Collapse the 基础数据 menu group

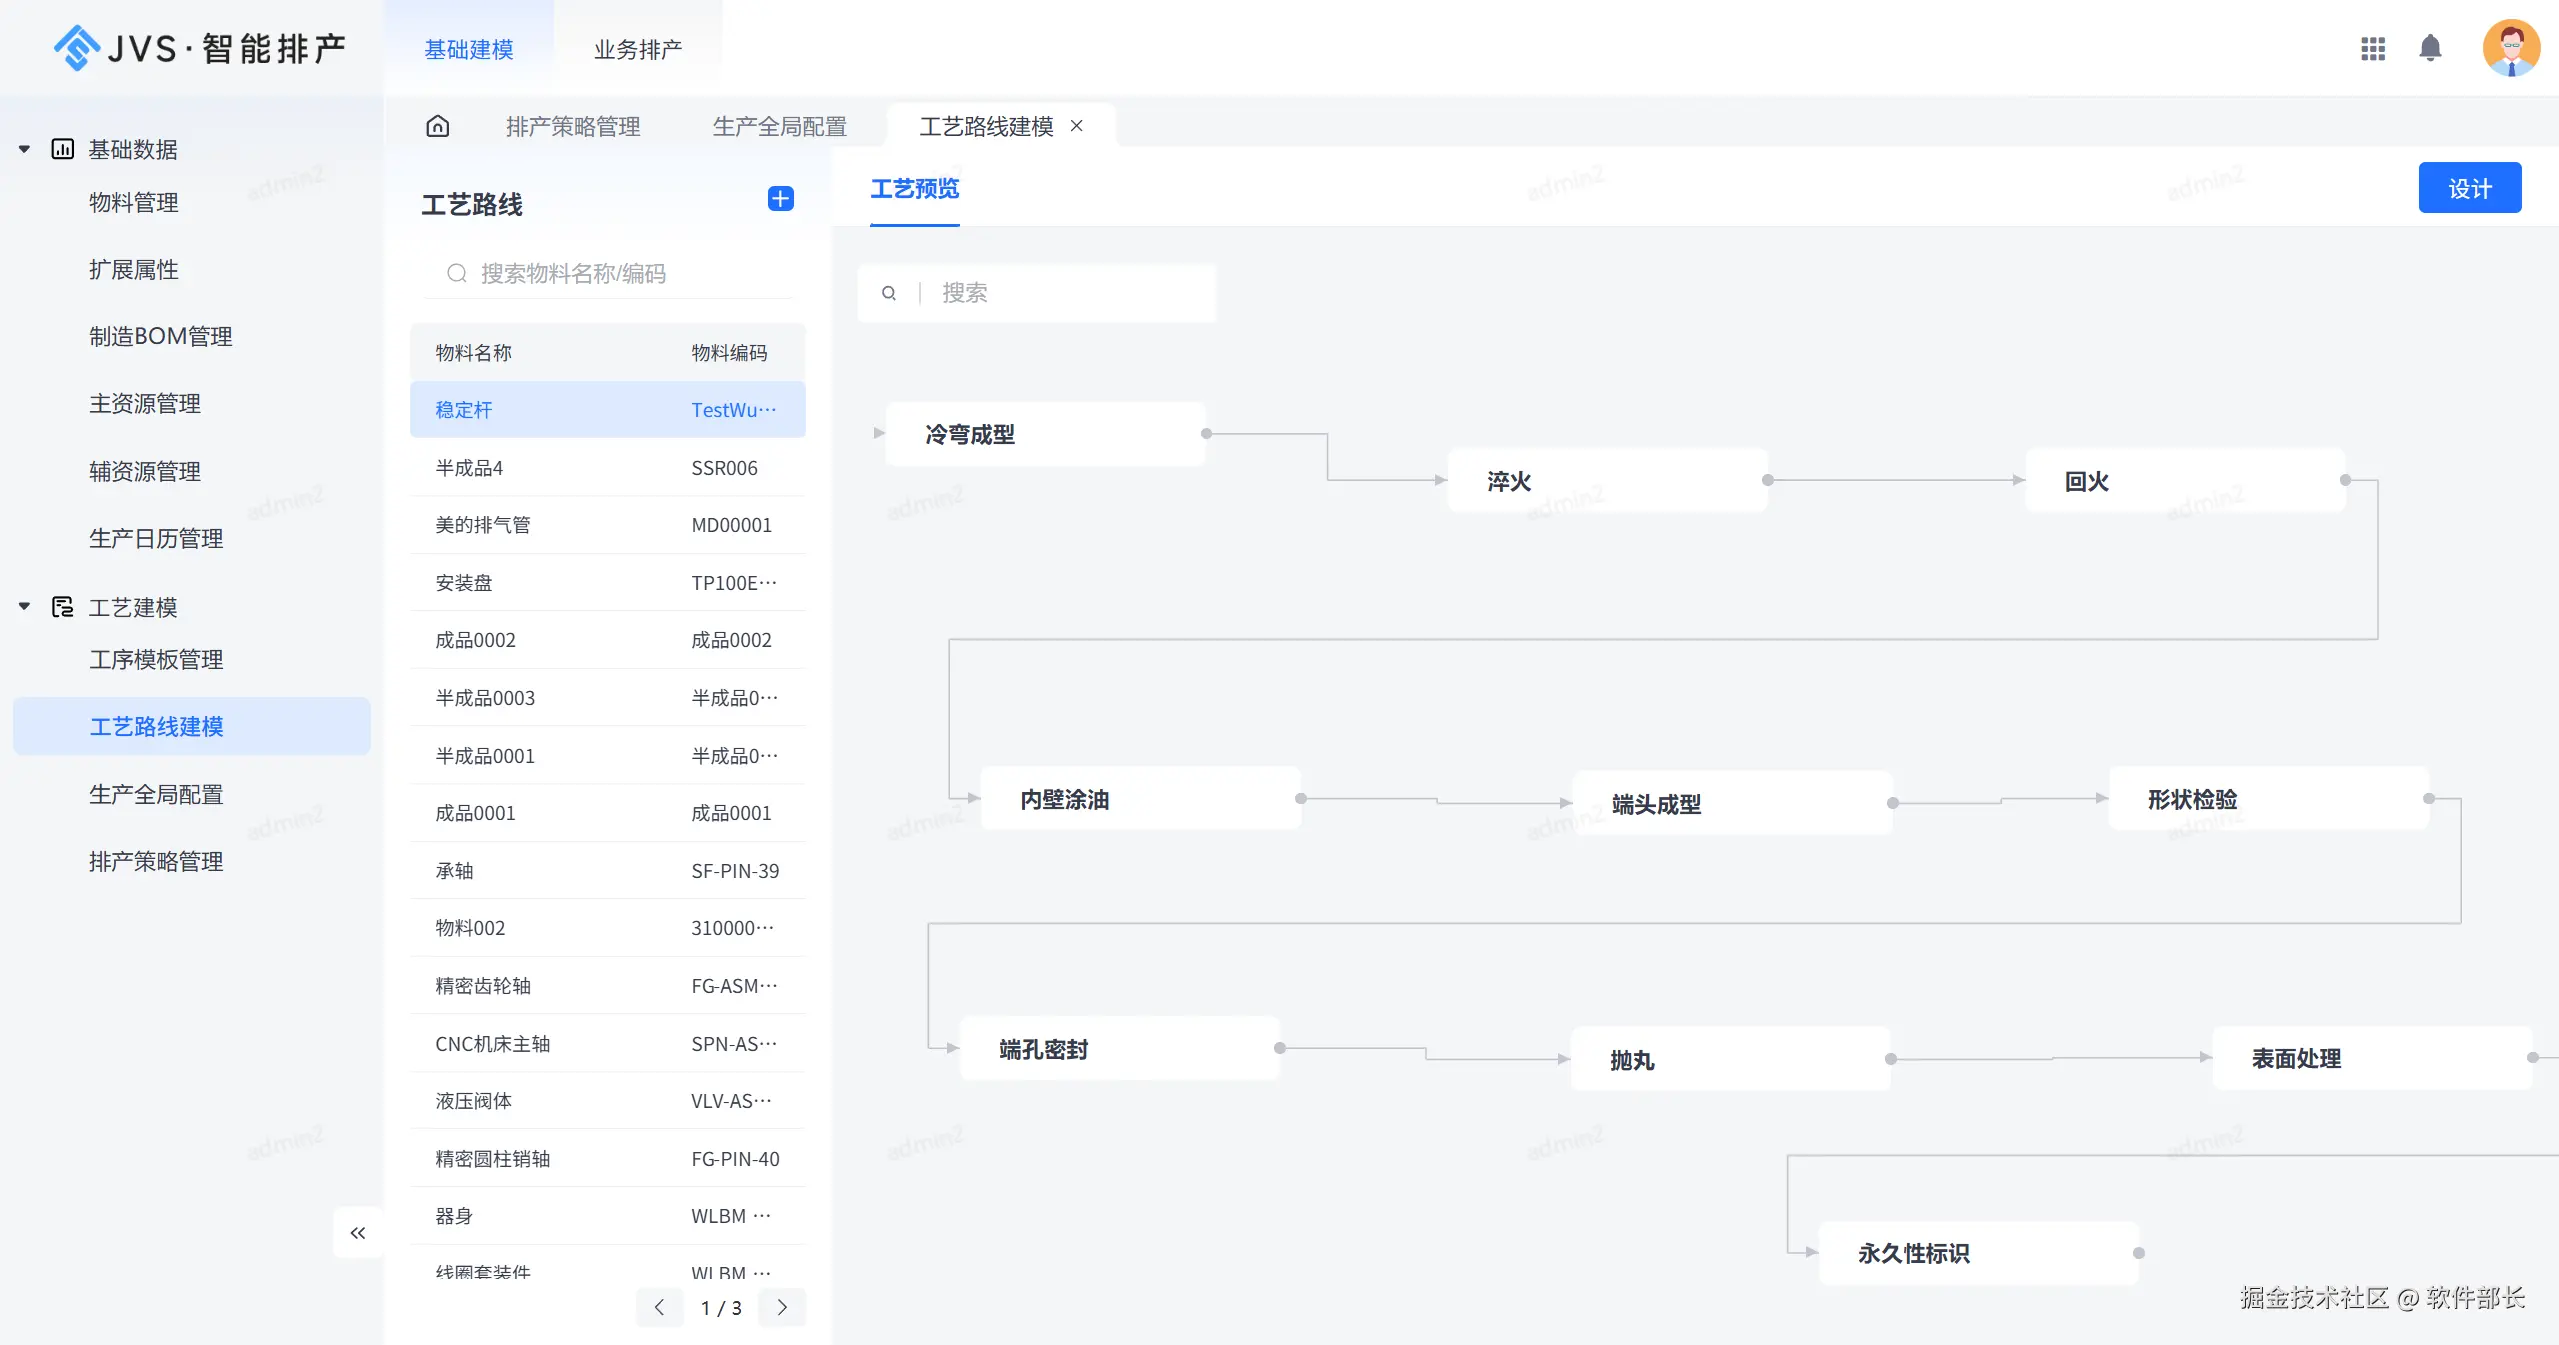tap(24, 149)
